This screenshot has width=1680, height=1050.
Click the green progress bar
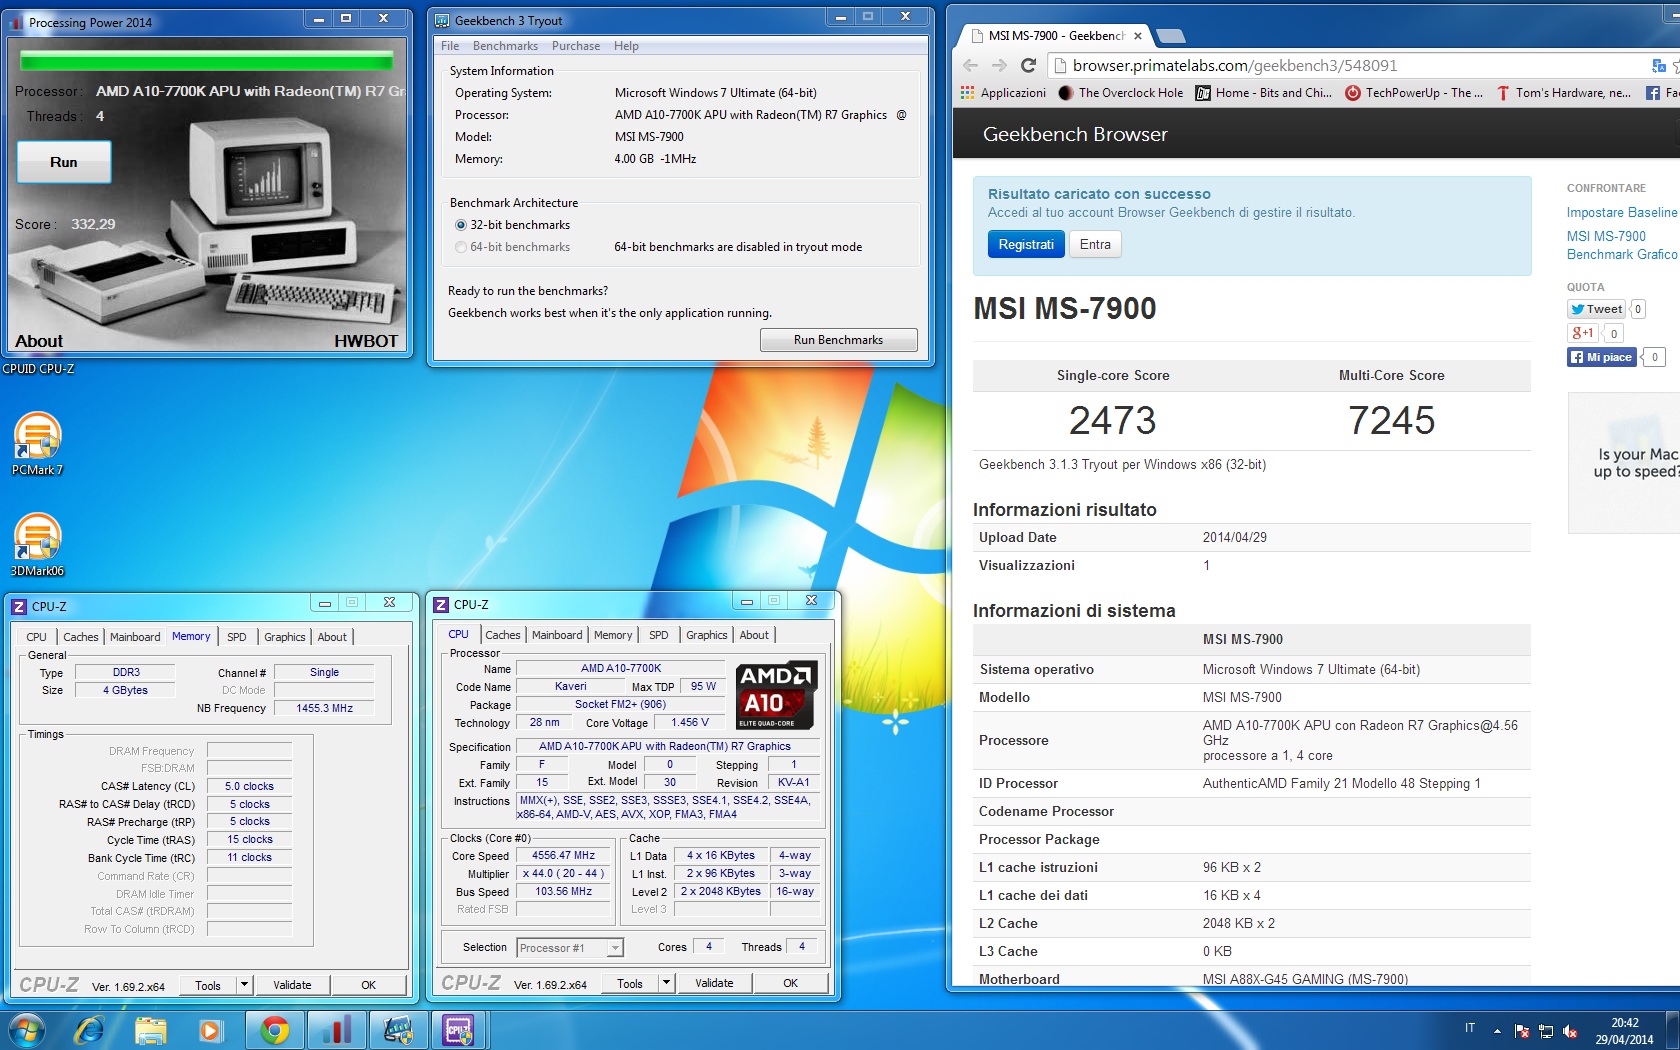tap(207, 61)
